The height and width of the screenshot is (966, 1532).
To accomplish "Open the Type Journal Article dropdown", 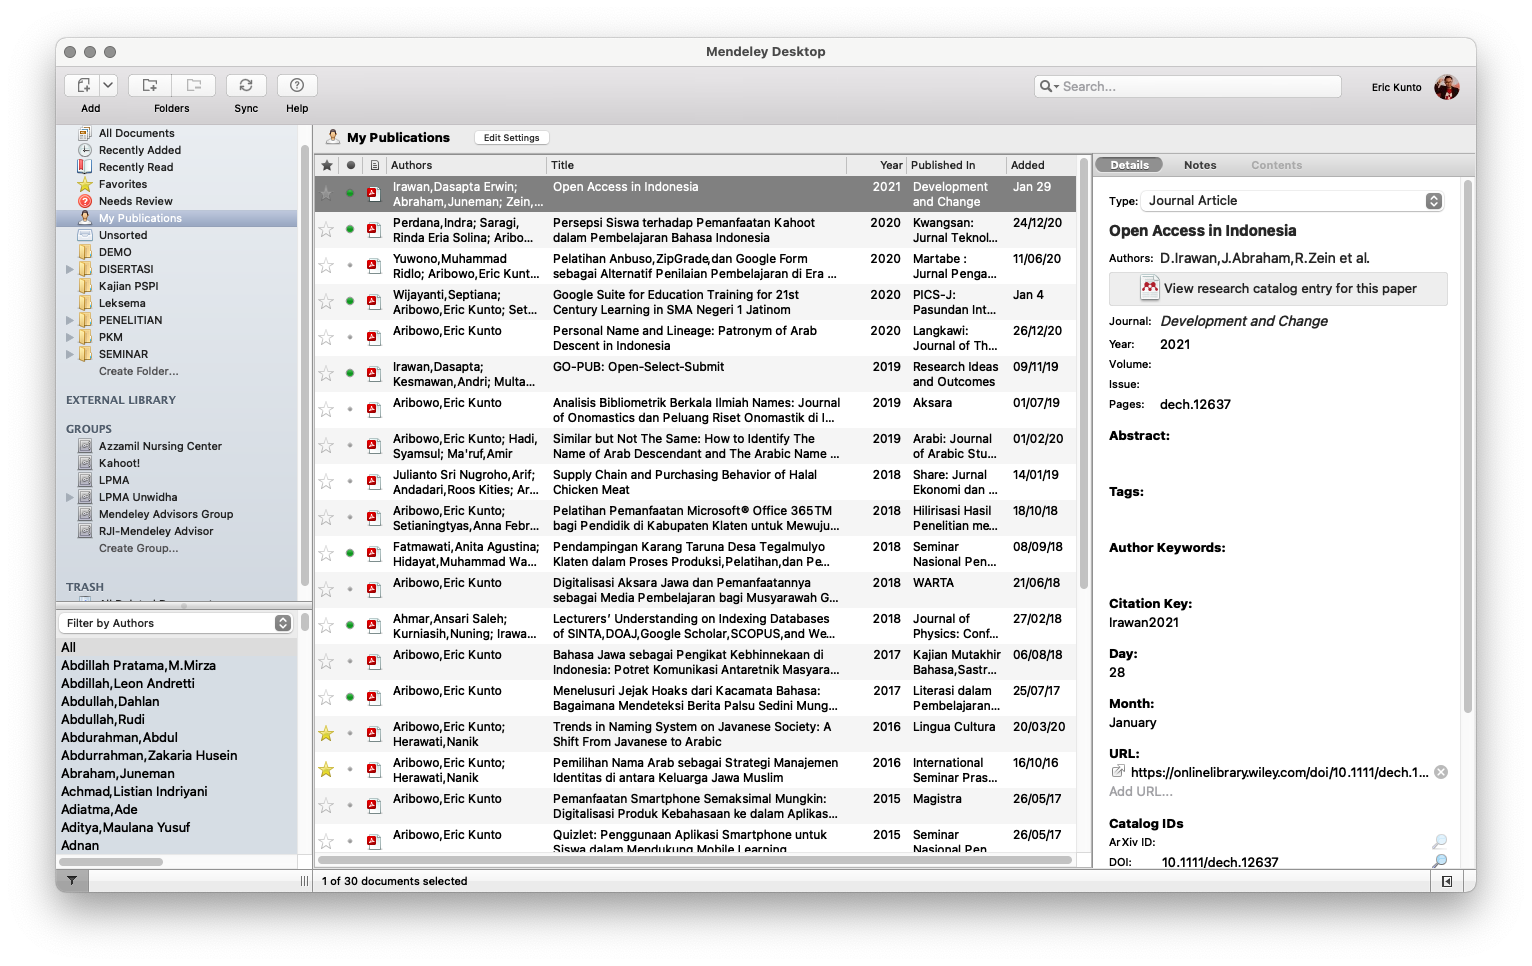I will (x=1293, y=201).
